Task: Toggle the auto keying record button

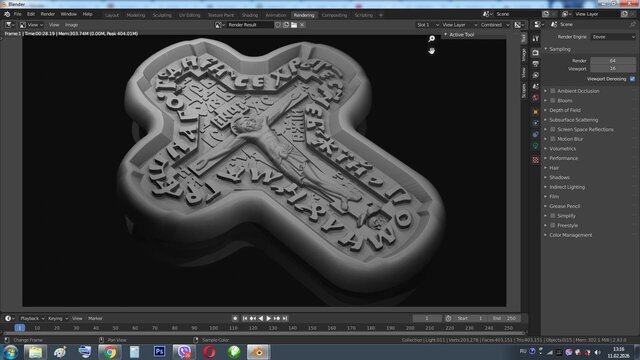Action: (235, 318)
